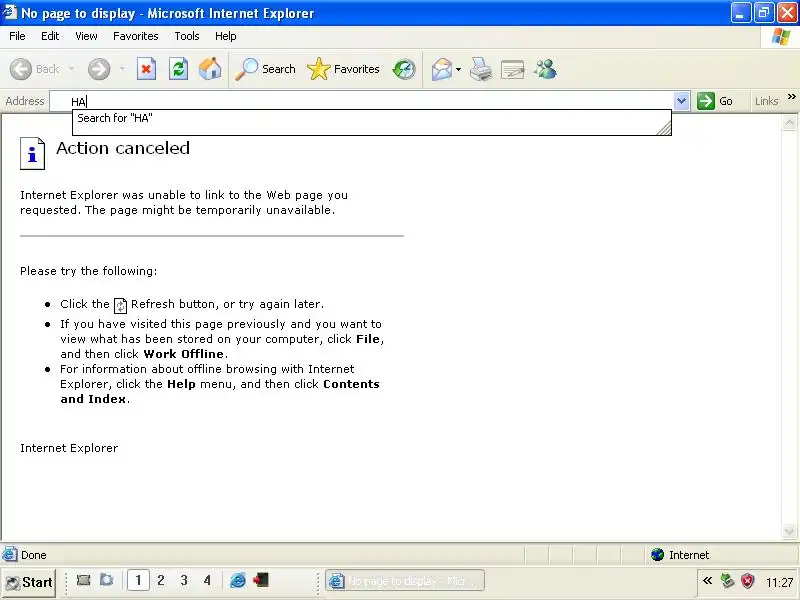Open the Mail button dropdown arrow

coord(458,69)
